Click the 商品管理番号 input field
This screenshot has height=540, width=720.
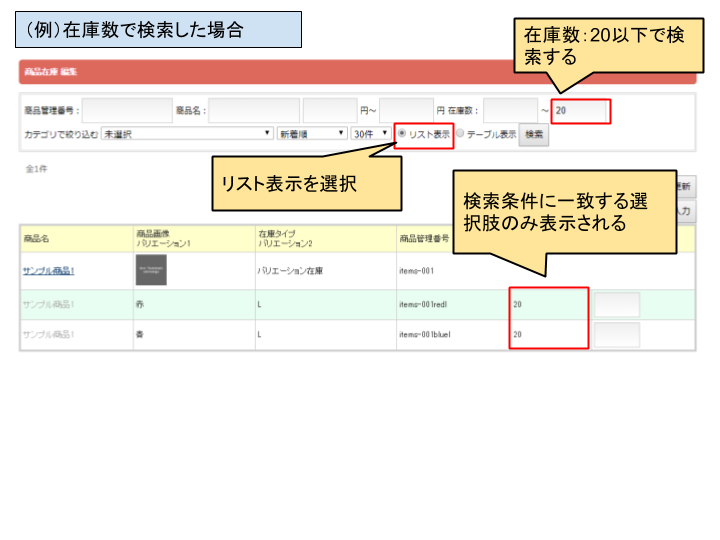point(127,110)
